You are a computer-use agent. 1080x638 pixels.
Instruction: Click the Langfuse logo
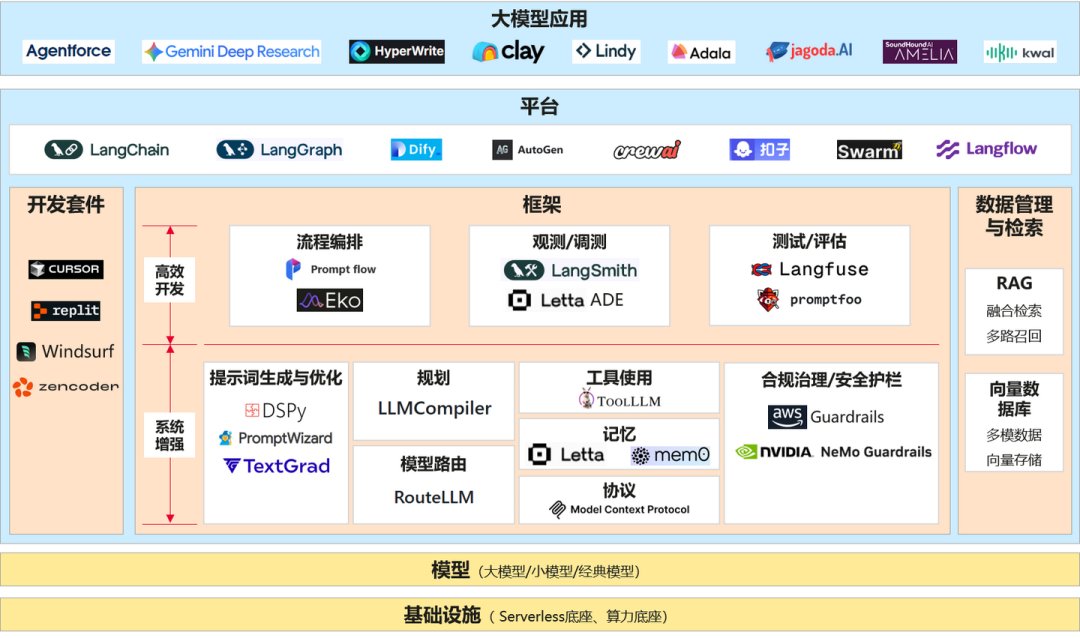coord(810,269)
